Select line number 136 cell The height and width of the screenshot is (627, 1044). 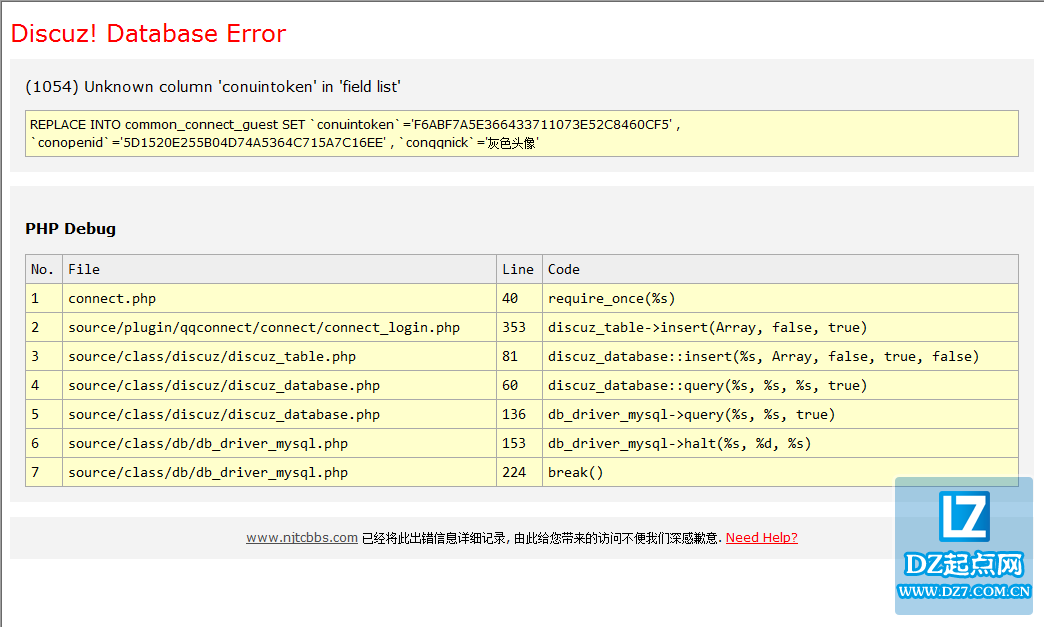(x=519, y=415)
